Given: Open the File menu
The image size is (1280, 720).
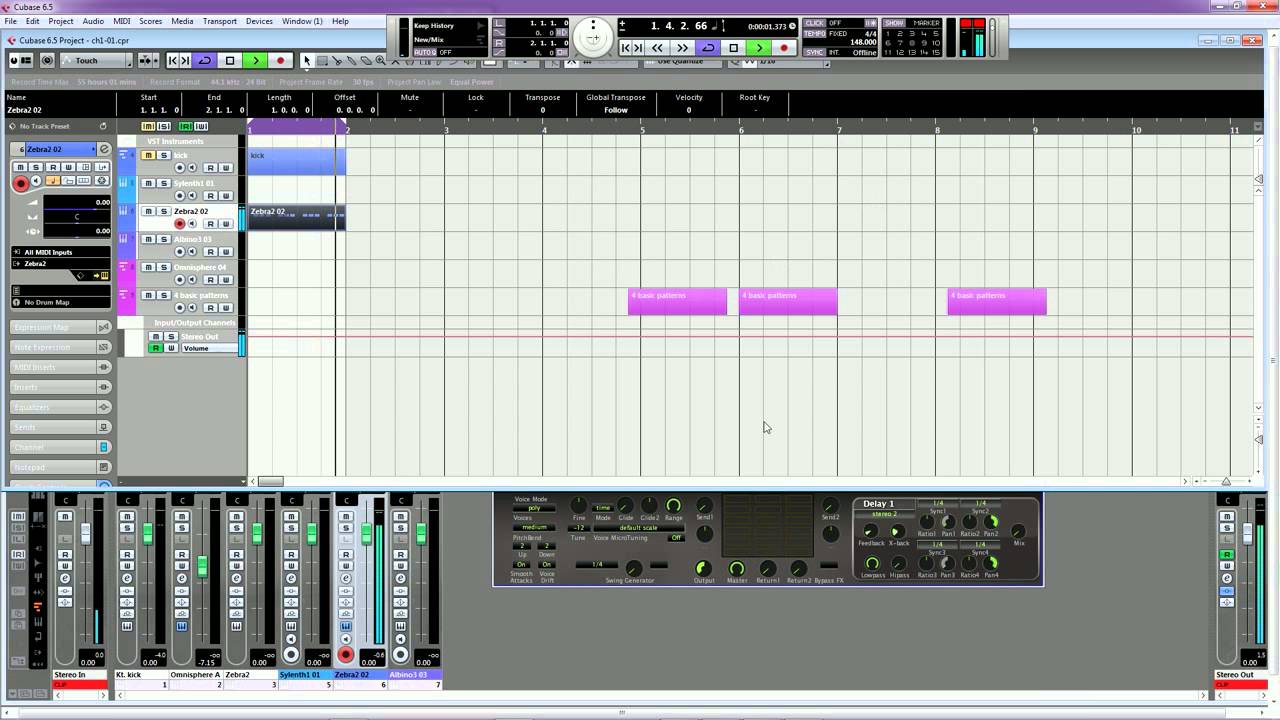Looking at the screenshot, I should click(10, 21).
